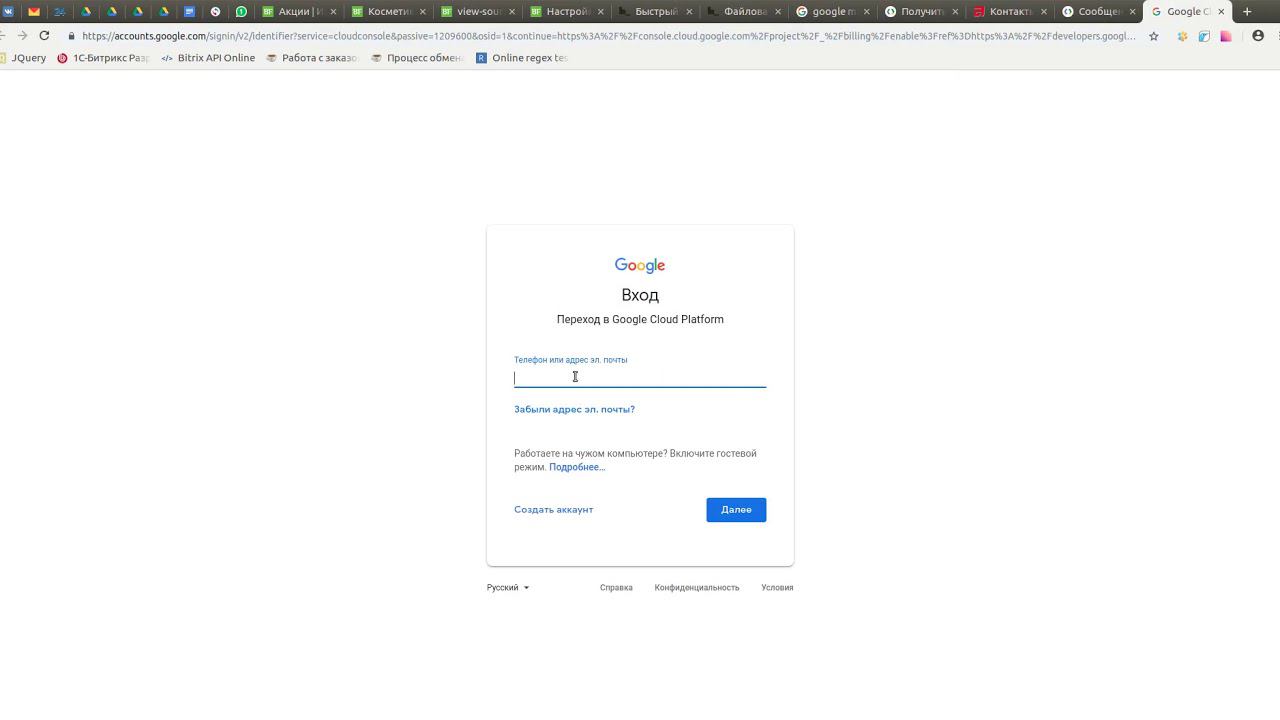Open the yellow flower extension icon
This screenshot has width=1280, height=720.
pos(1183,36)
